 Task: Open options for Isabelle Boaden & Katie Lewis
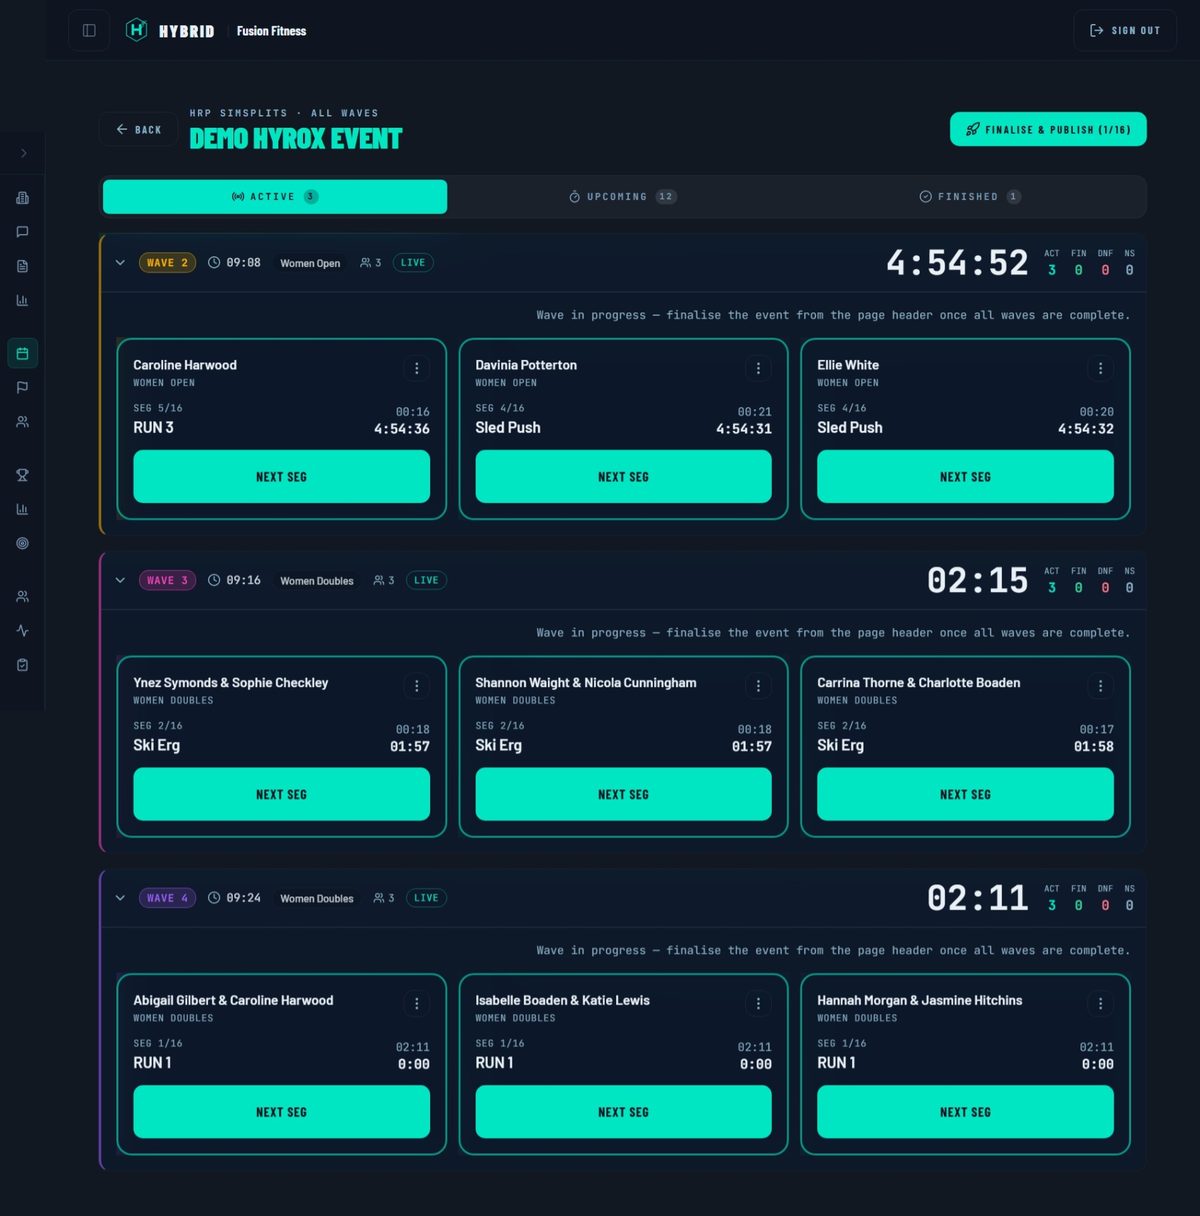click(x=758, y=1004)
